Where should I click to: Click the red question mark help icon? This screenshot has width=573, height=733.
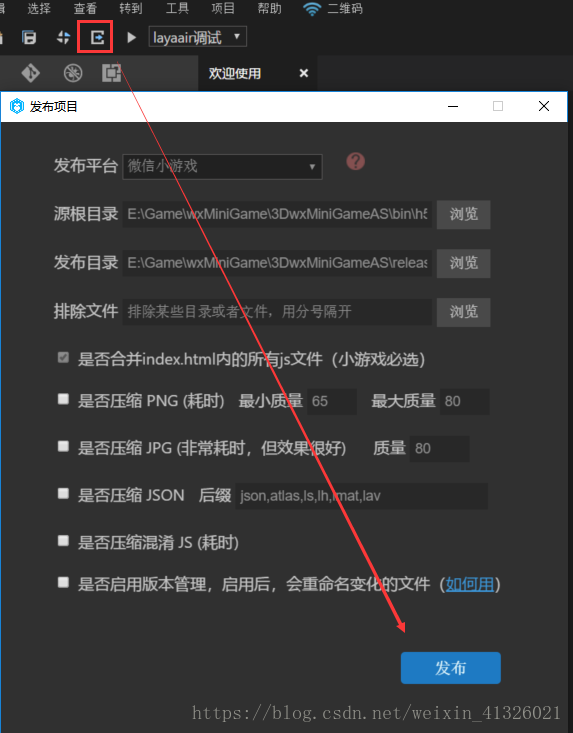coord(356,161)
